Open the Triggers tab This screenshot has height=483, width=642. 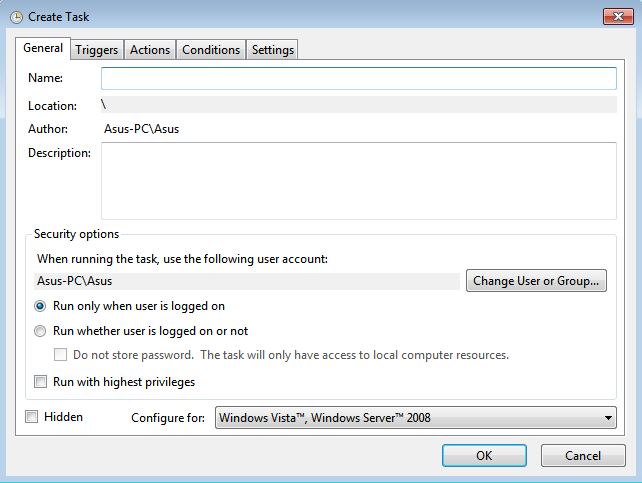[97, 50]
